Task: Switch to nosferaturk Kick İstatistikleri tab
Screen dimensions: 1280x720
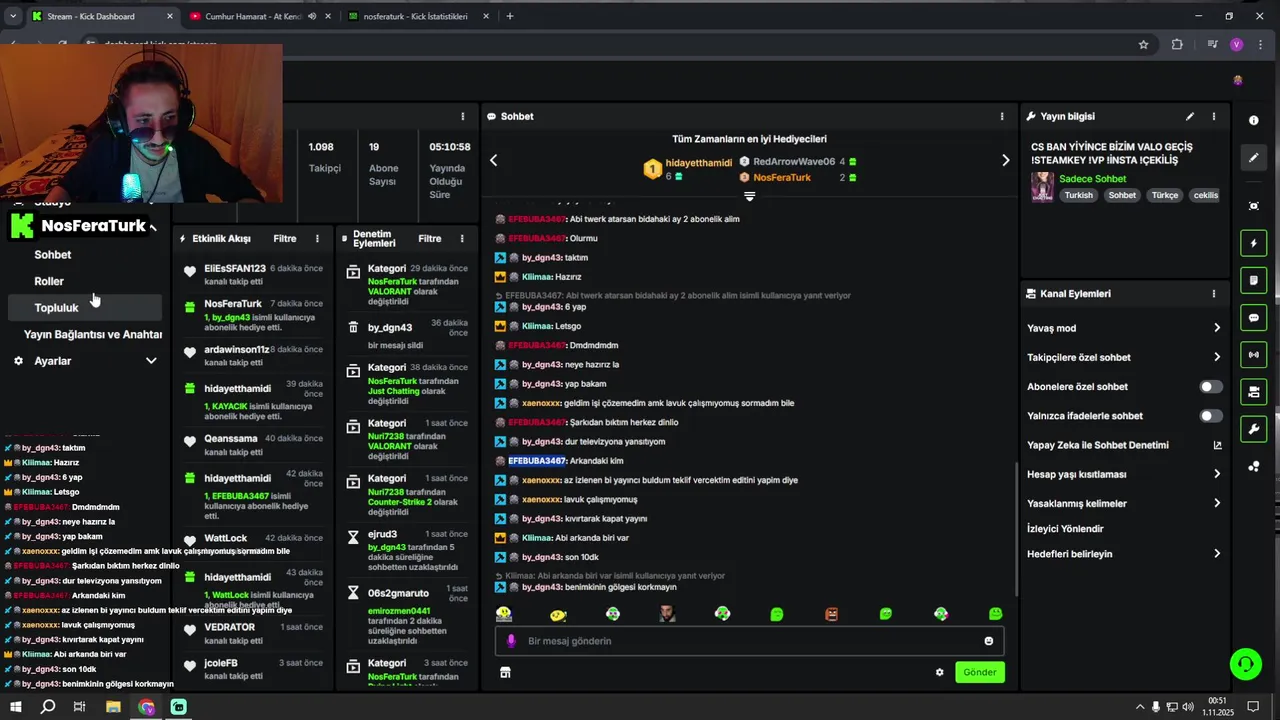Action: click(417, 16)
